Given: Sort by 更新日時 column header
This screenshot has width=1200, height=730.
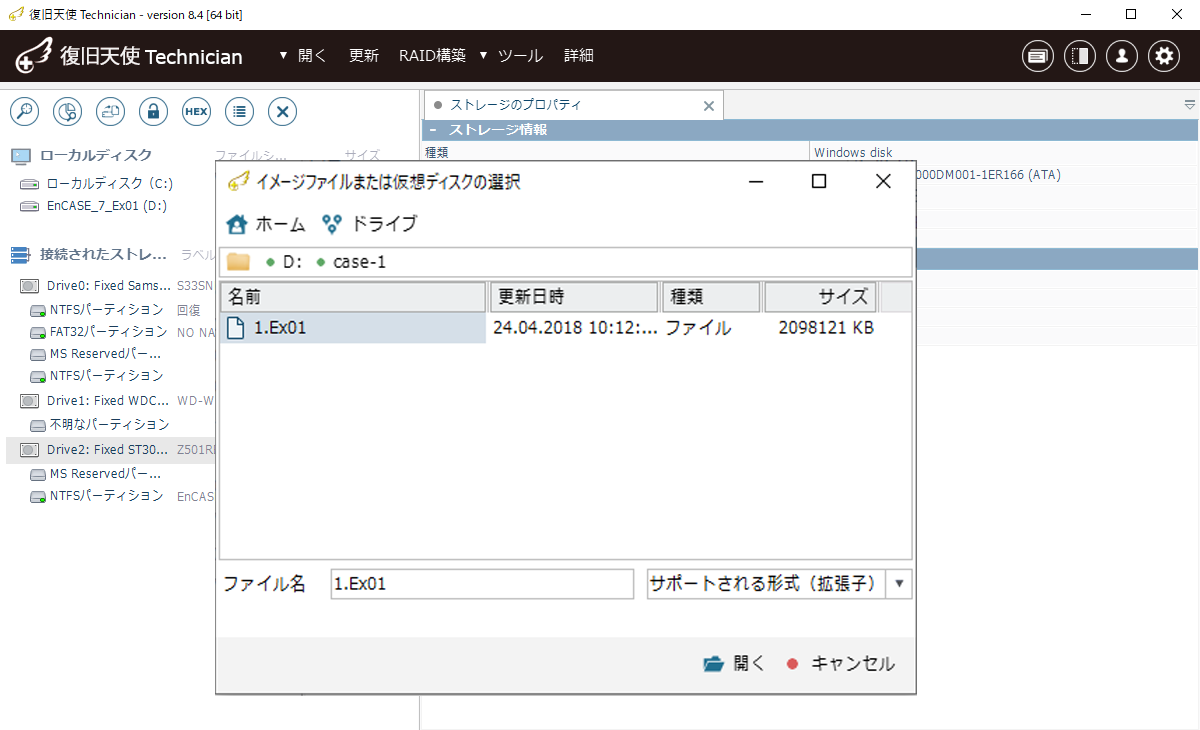Looking at the screenshot, I should (x=574, y=297).
